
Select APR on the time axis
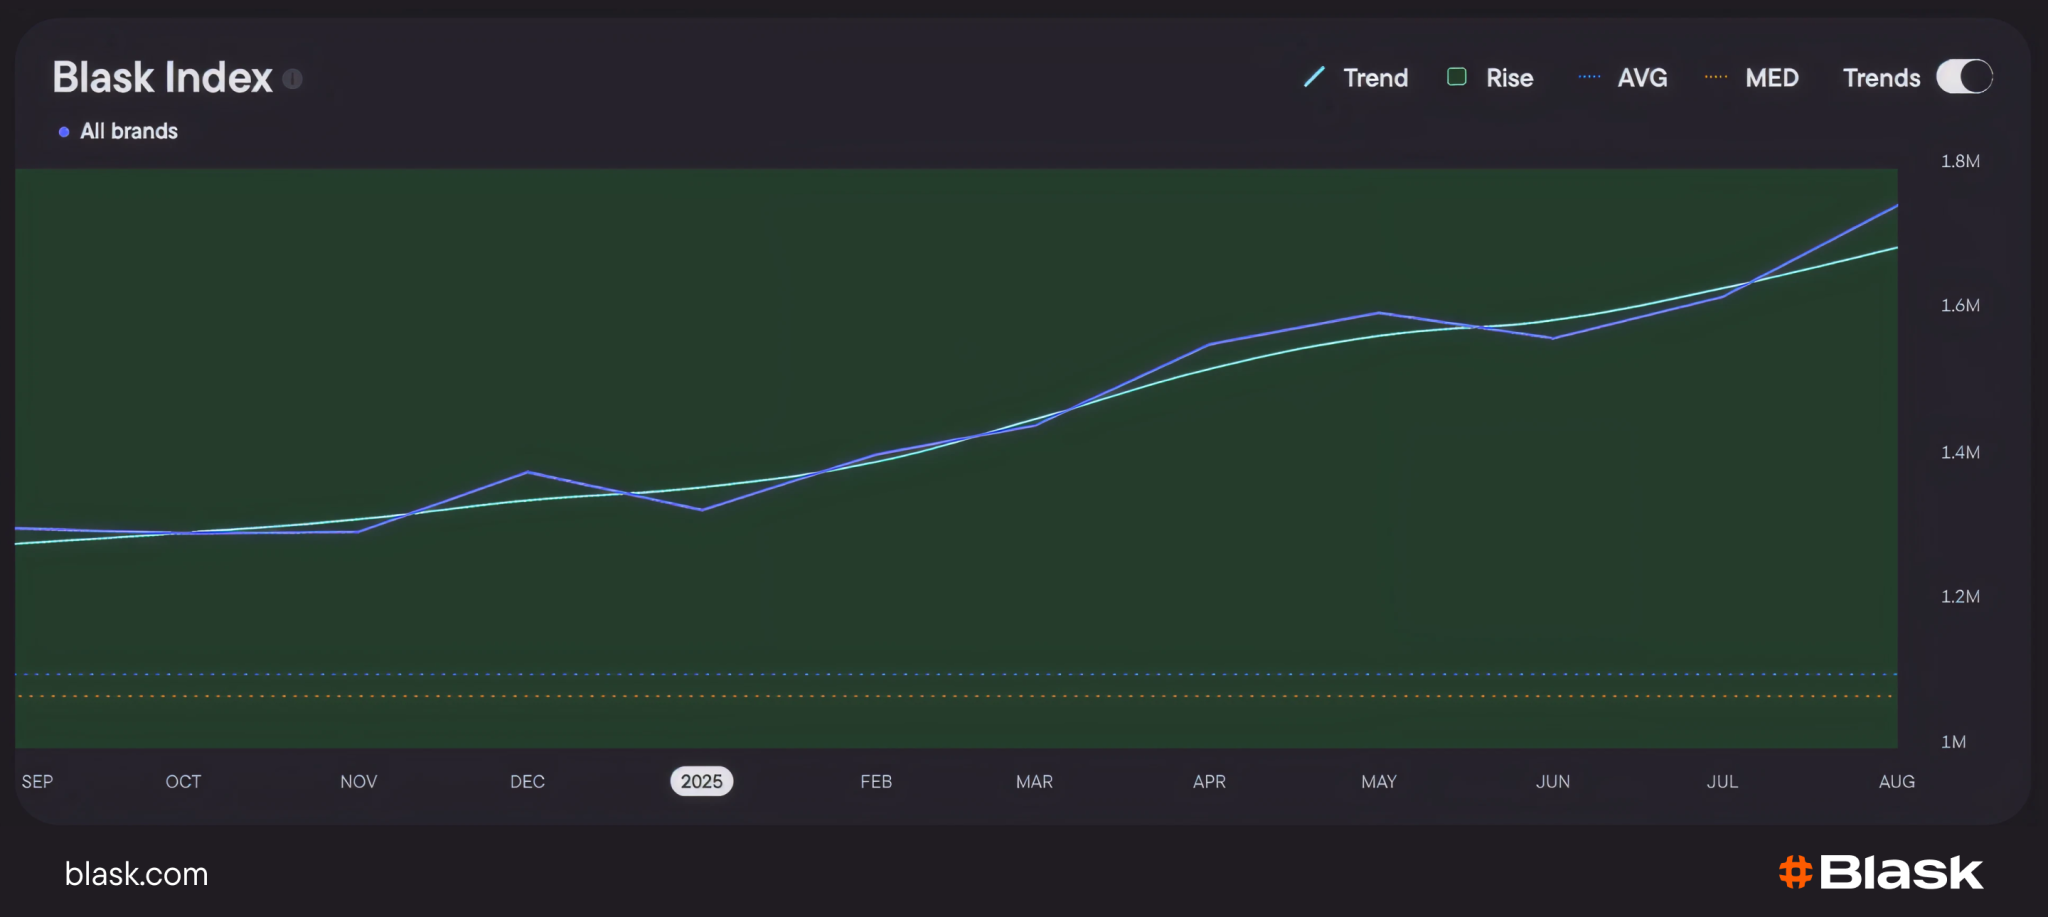coord(1209,781)
